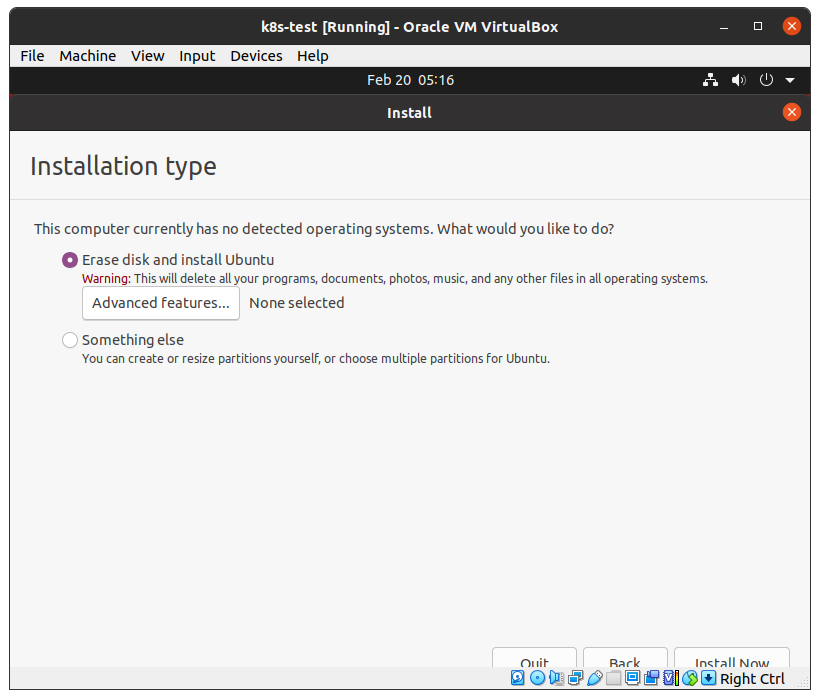Click the USB devices status icon

click(x=595, y=678)
